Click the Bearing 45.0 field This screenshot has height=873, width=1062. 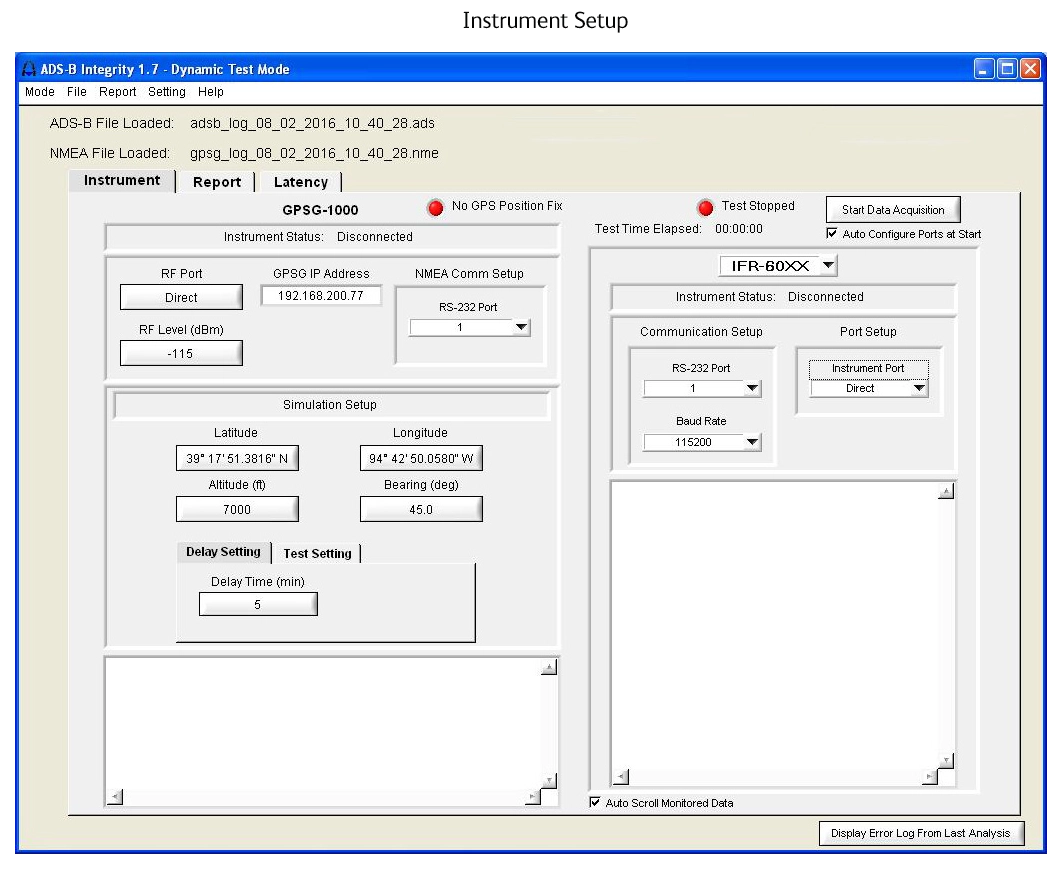pos(421,509)
